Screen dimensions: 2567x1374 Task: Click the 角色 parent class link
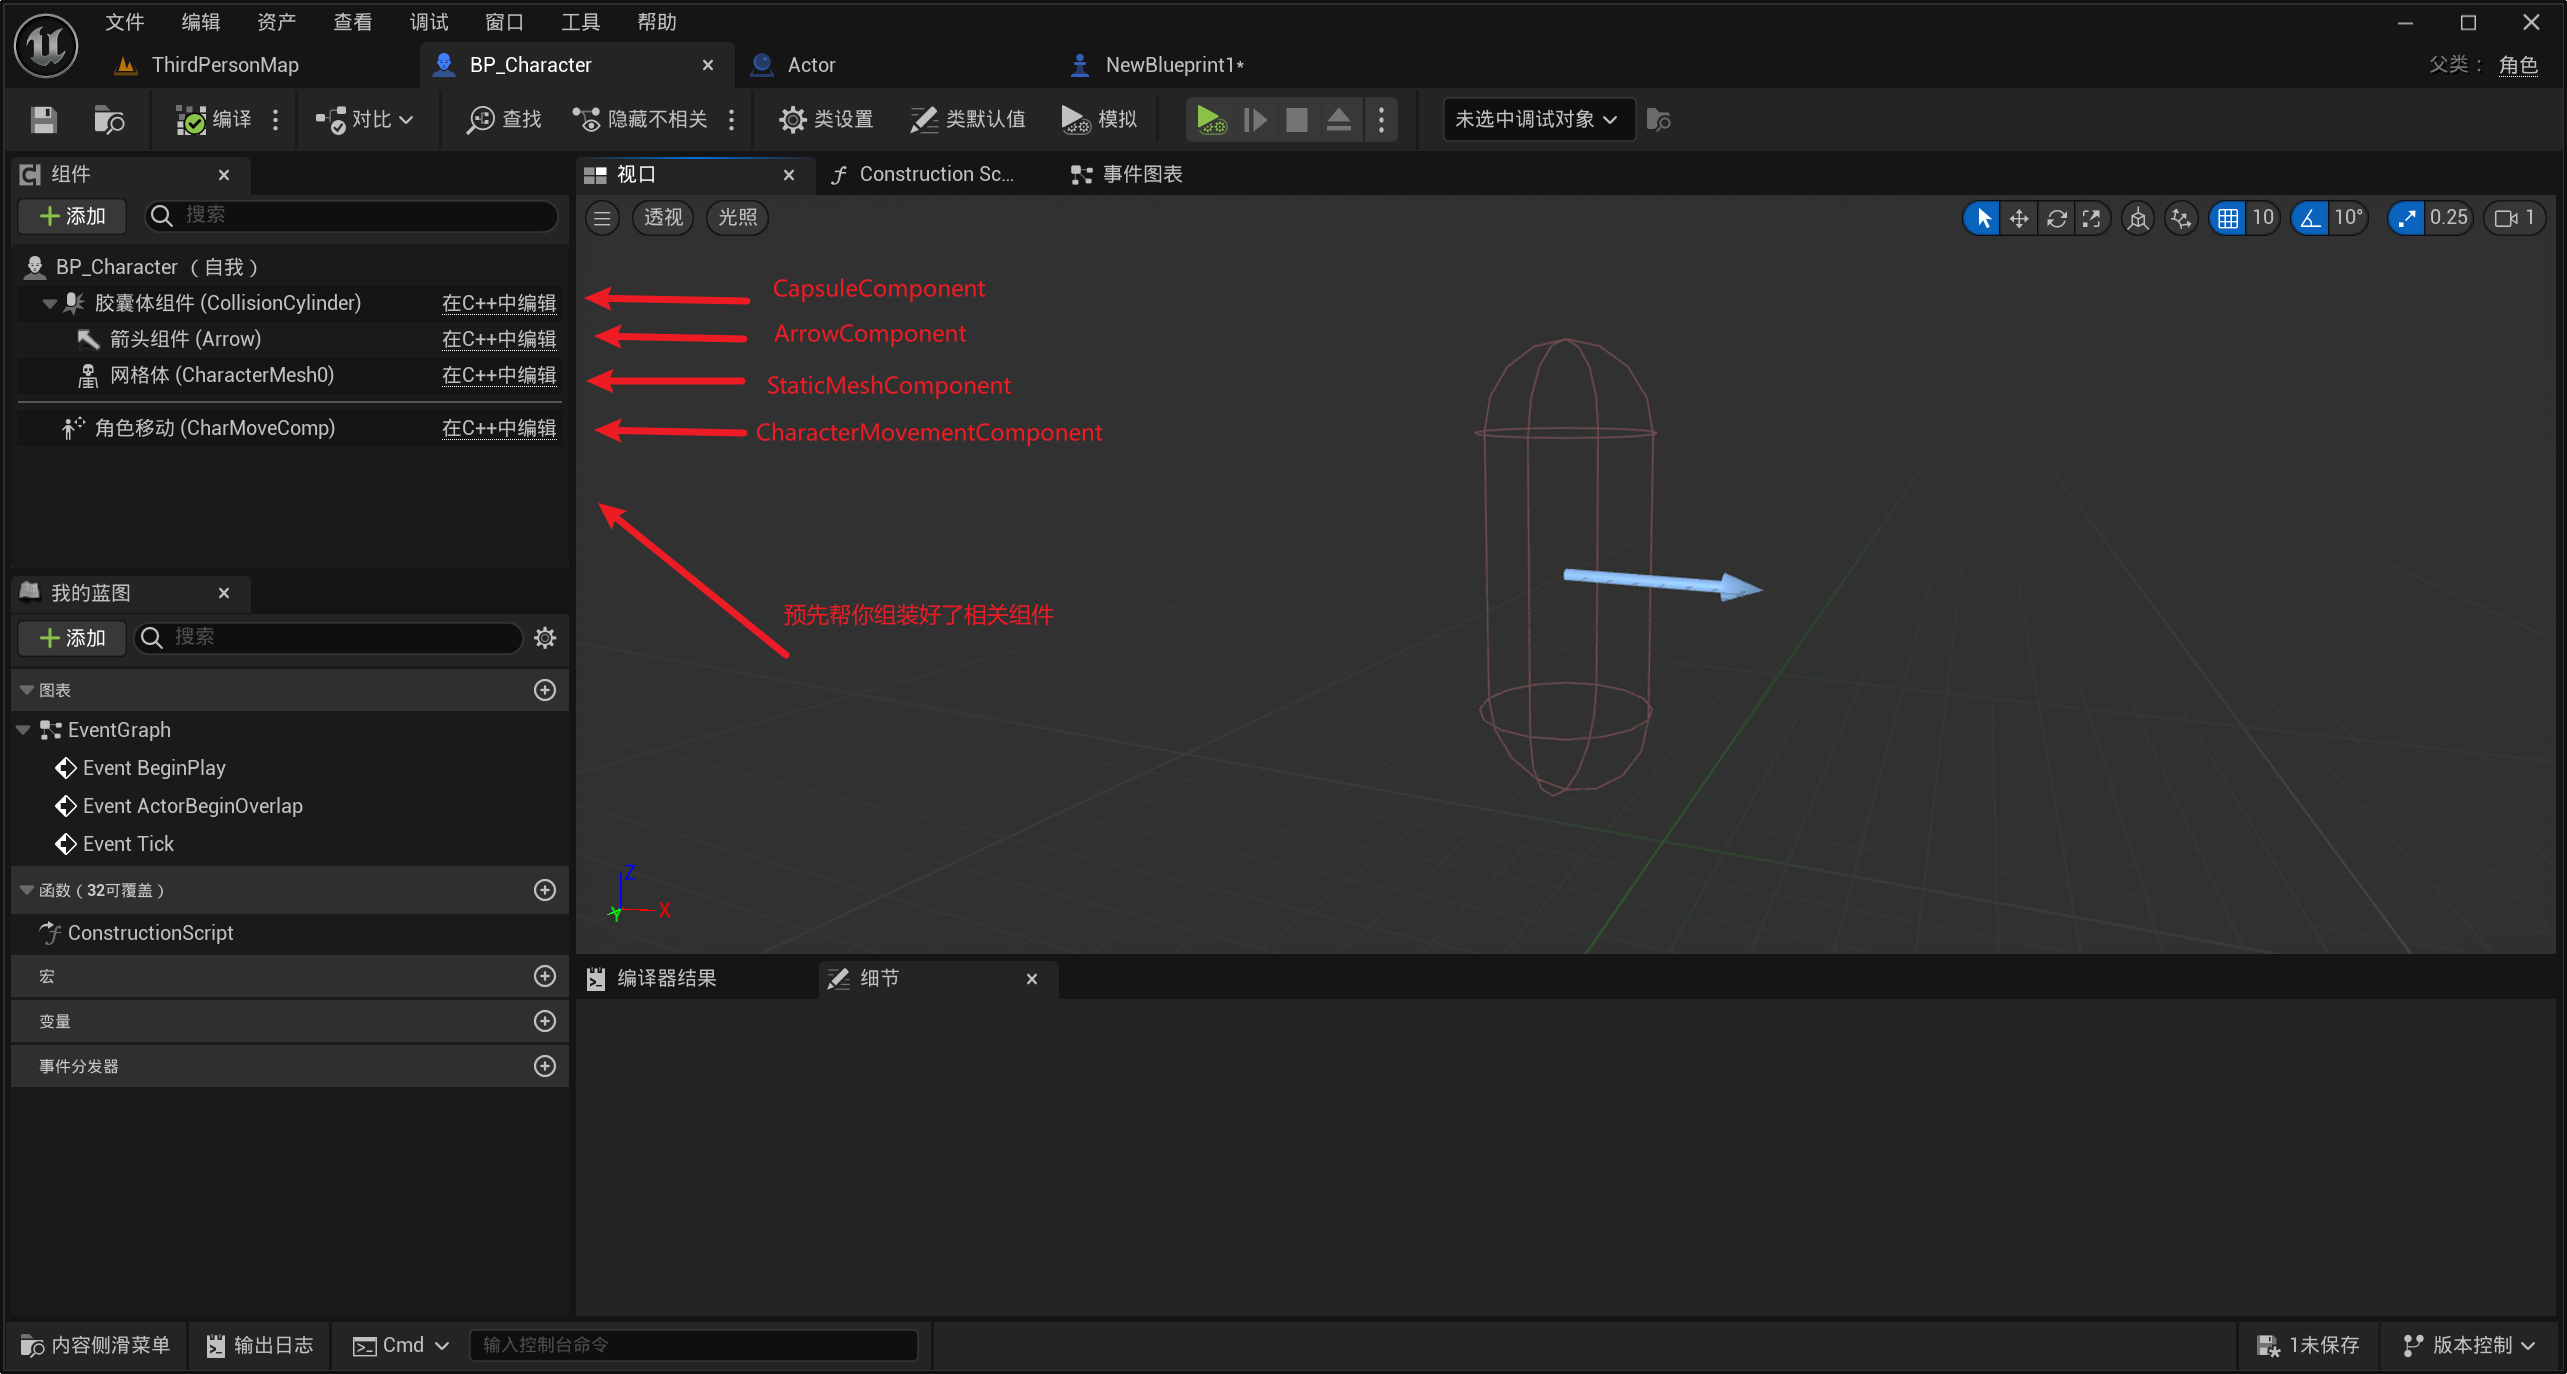(x=2518, y=65)
